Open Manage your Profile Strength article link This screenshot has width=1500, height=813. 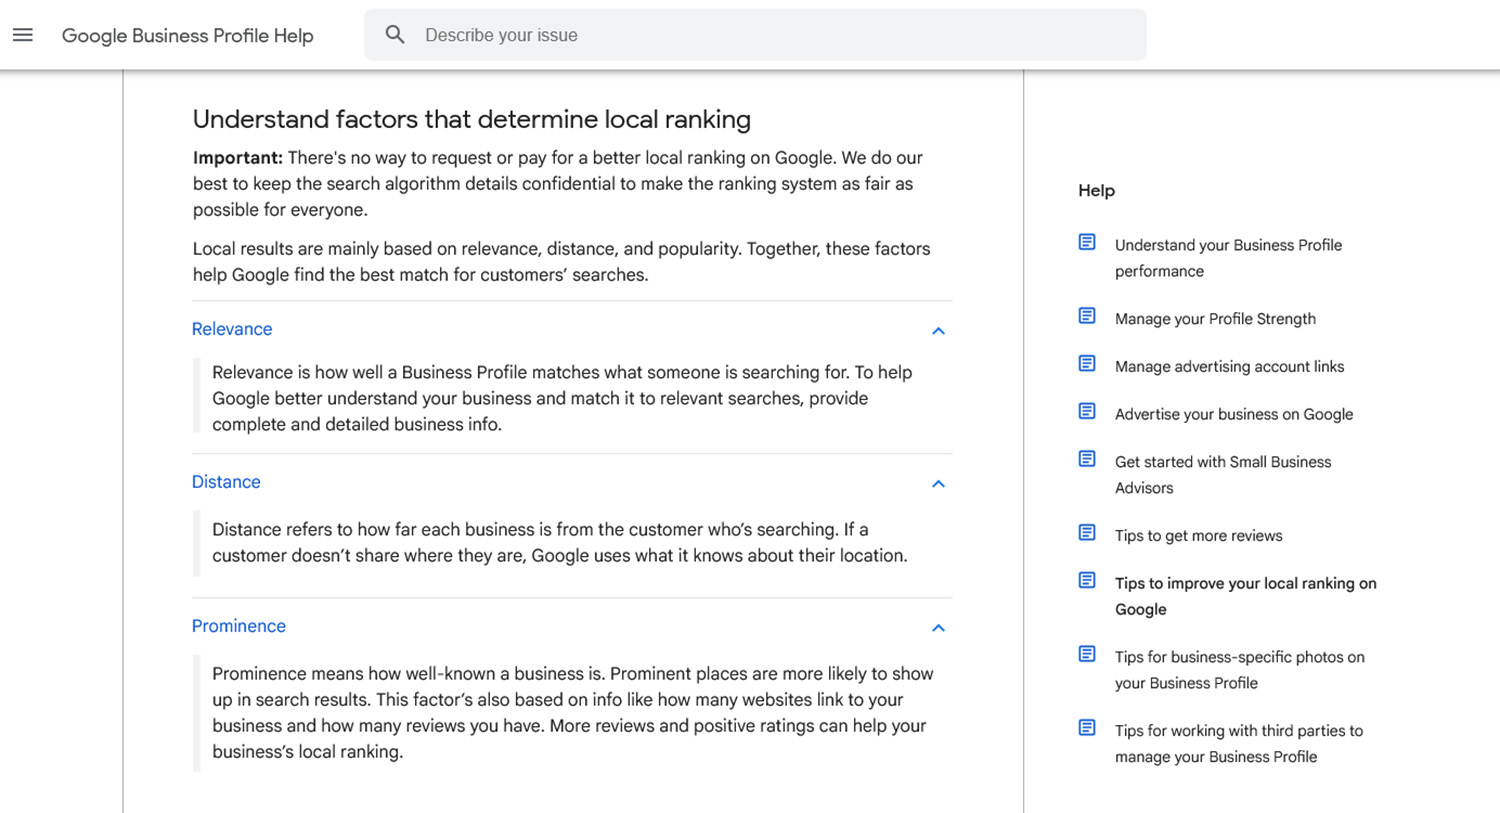click(x=1215, y=319)
